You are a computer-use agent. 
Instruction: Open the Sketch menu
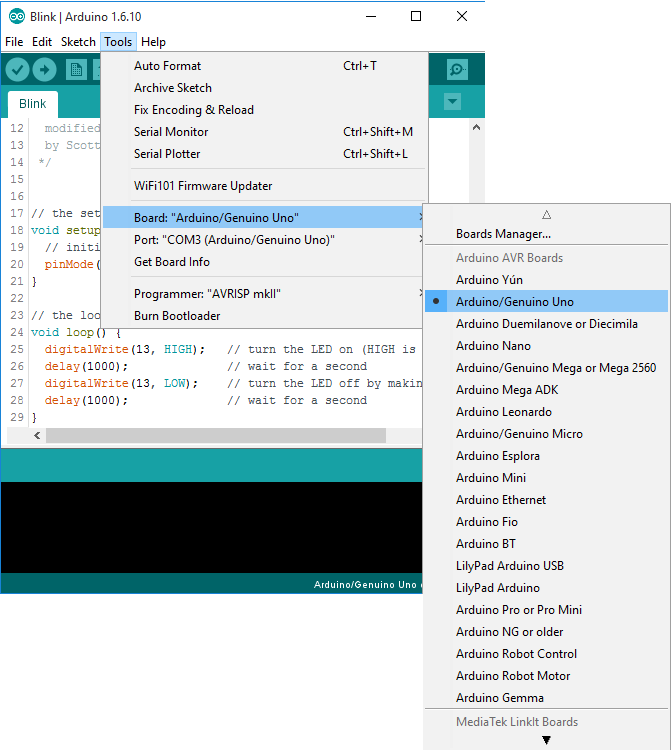coord(78,42)
